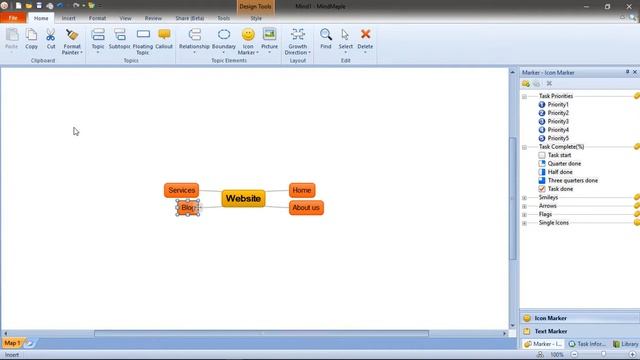The image size is (640, 360).
Task: Click the Copy icon in Clipboard group
Action: click(x=31, y=36)
